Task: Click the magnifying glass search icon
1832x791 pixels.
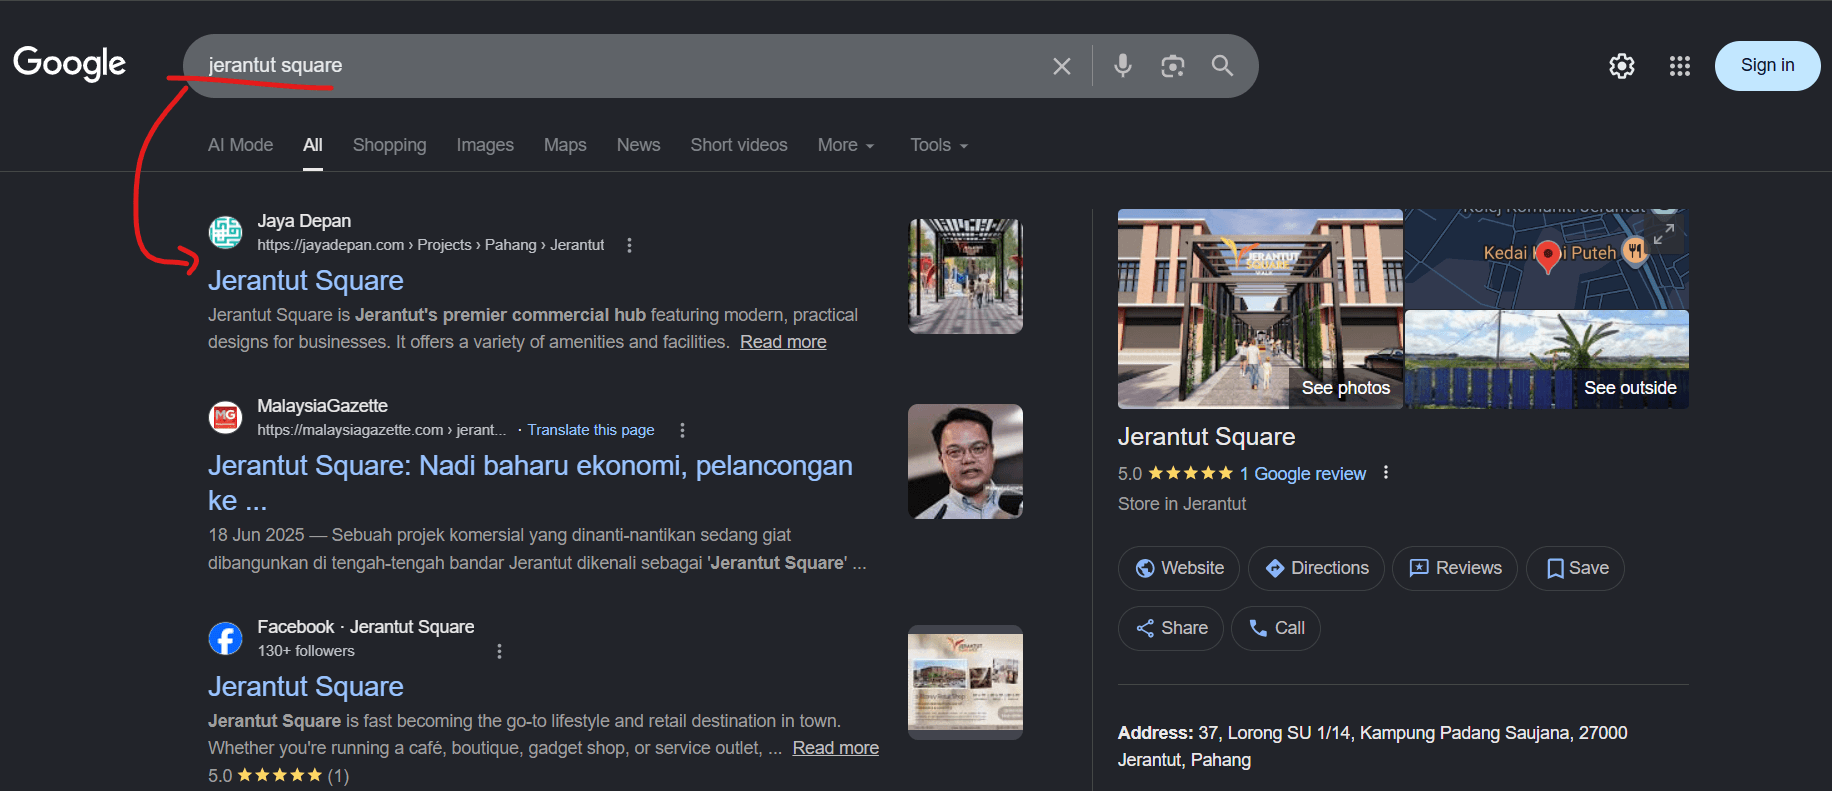Action: [x=1222, y=66]
